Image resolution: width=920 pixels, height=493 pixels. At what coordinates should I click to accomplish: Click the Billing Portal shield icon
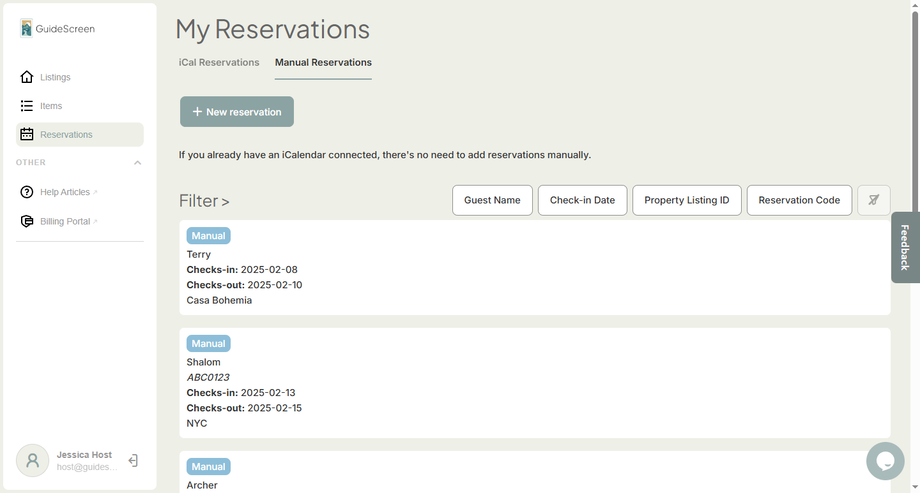click(x=26, y=221)
